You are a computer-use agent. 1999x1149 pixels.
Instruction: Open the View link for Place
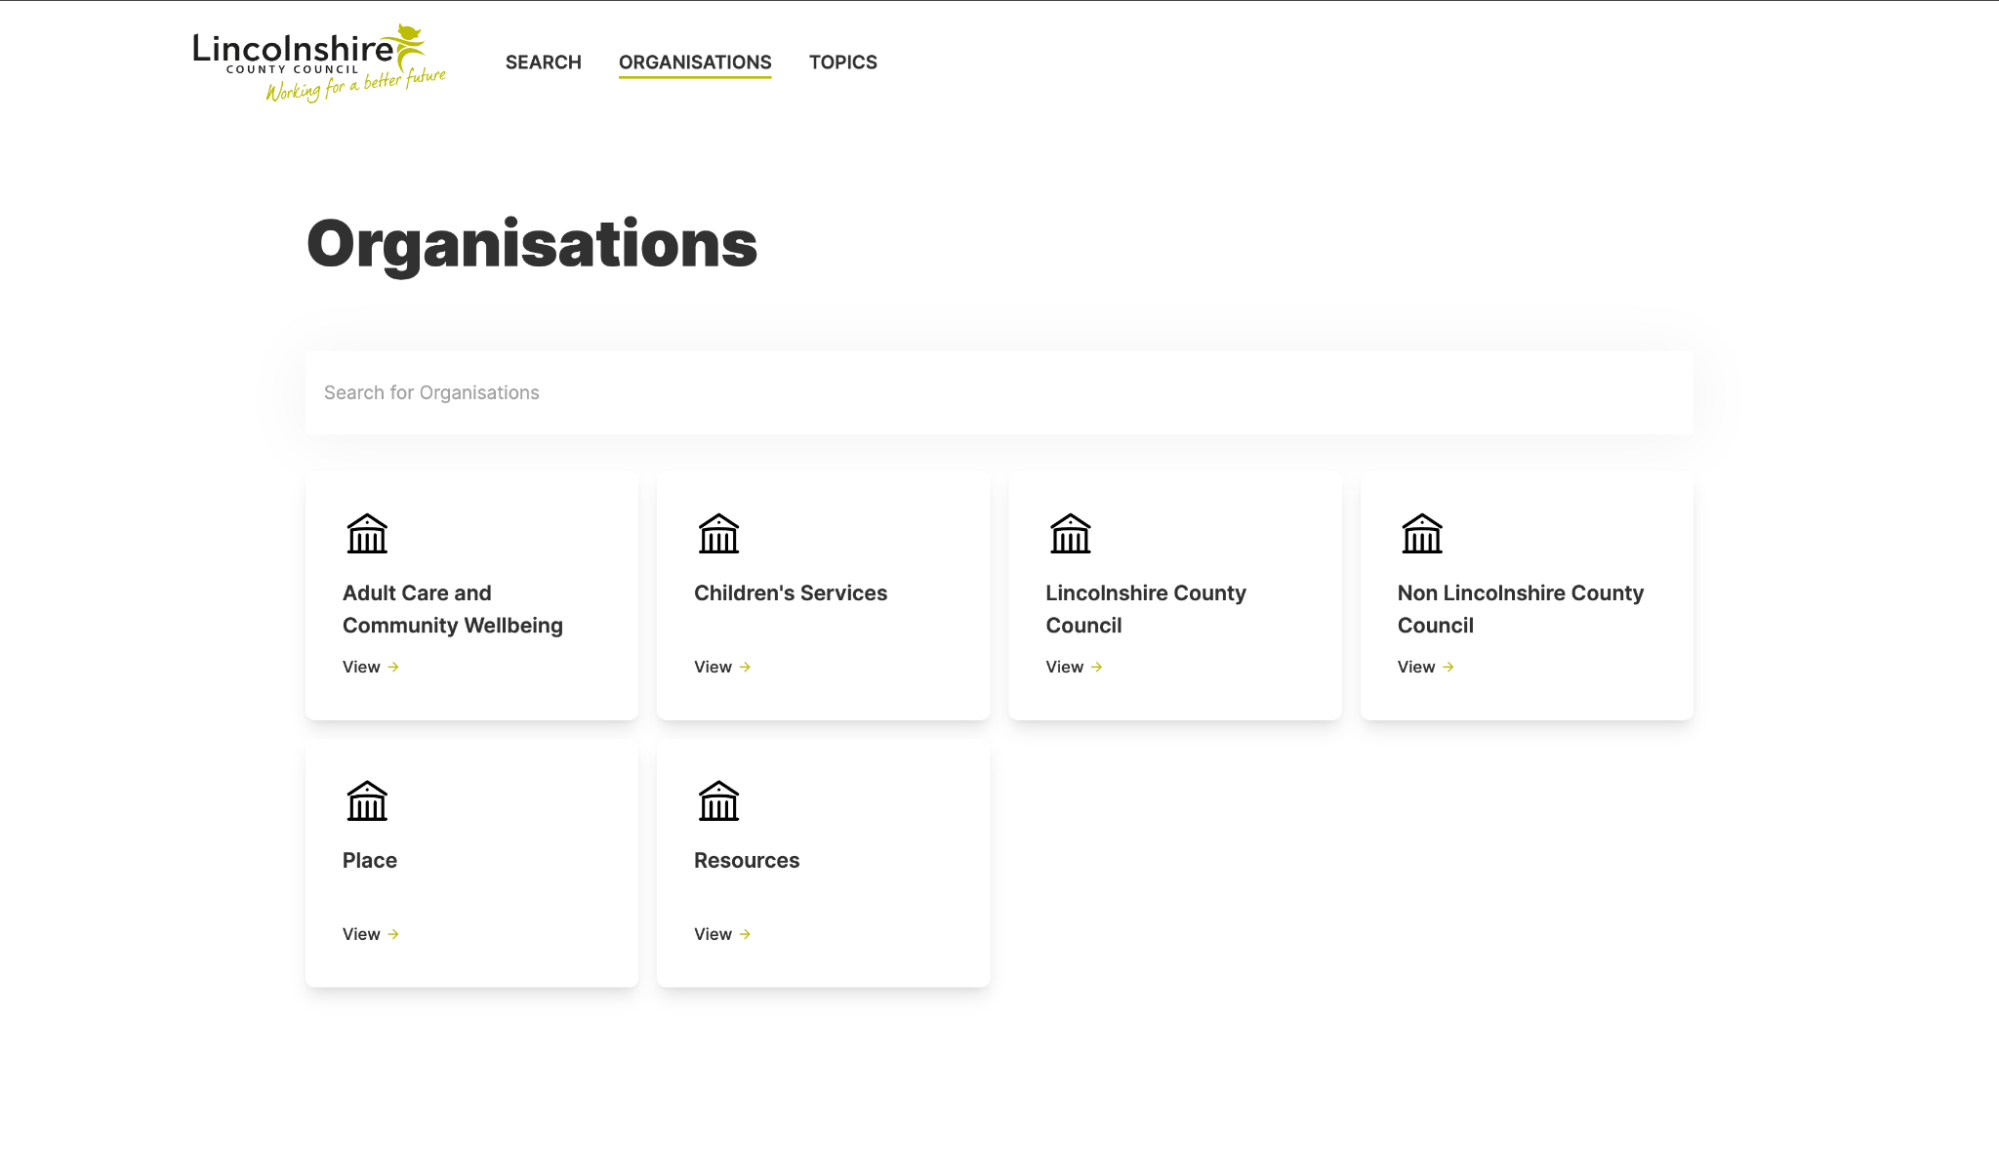[370, 934]
